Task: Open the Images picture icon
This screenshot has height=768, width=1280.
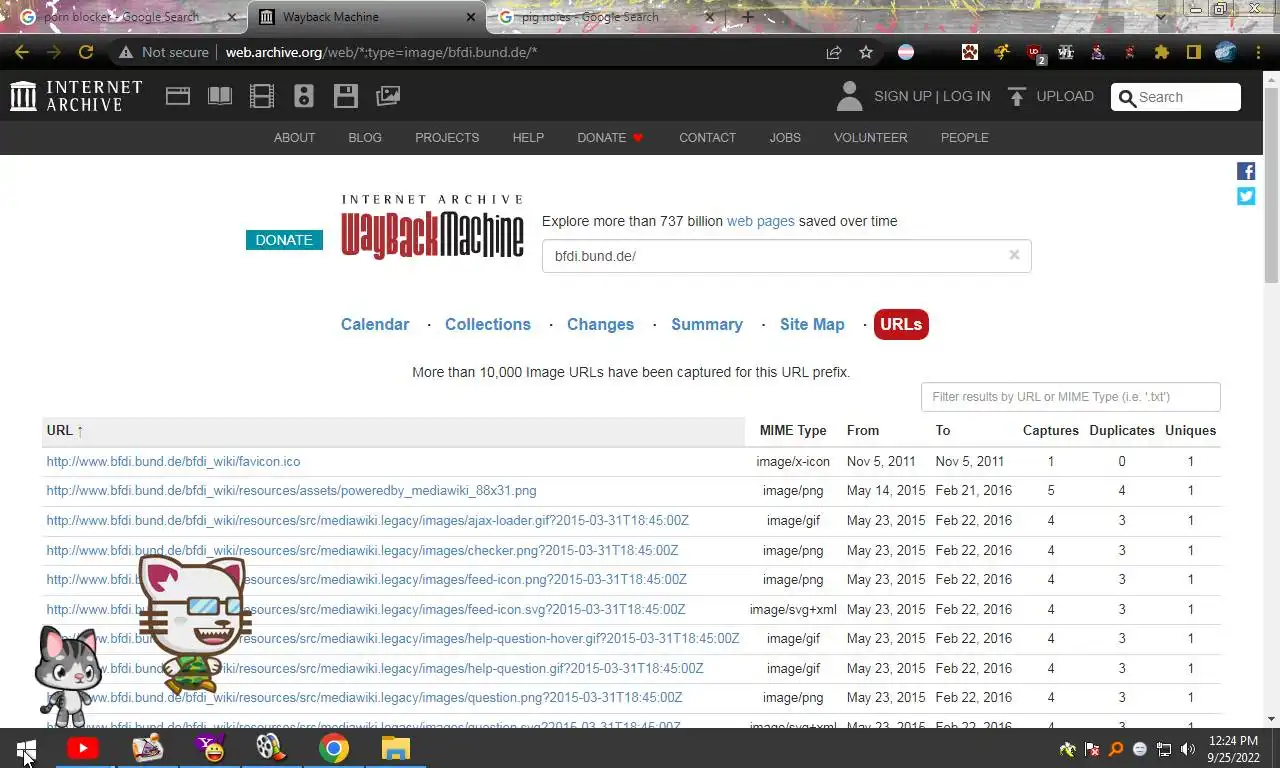Action: click(x=388, y=96)
